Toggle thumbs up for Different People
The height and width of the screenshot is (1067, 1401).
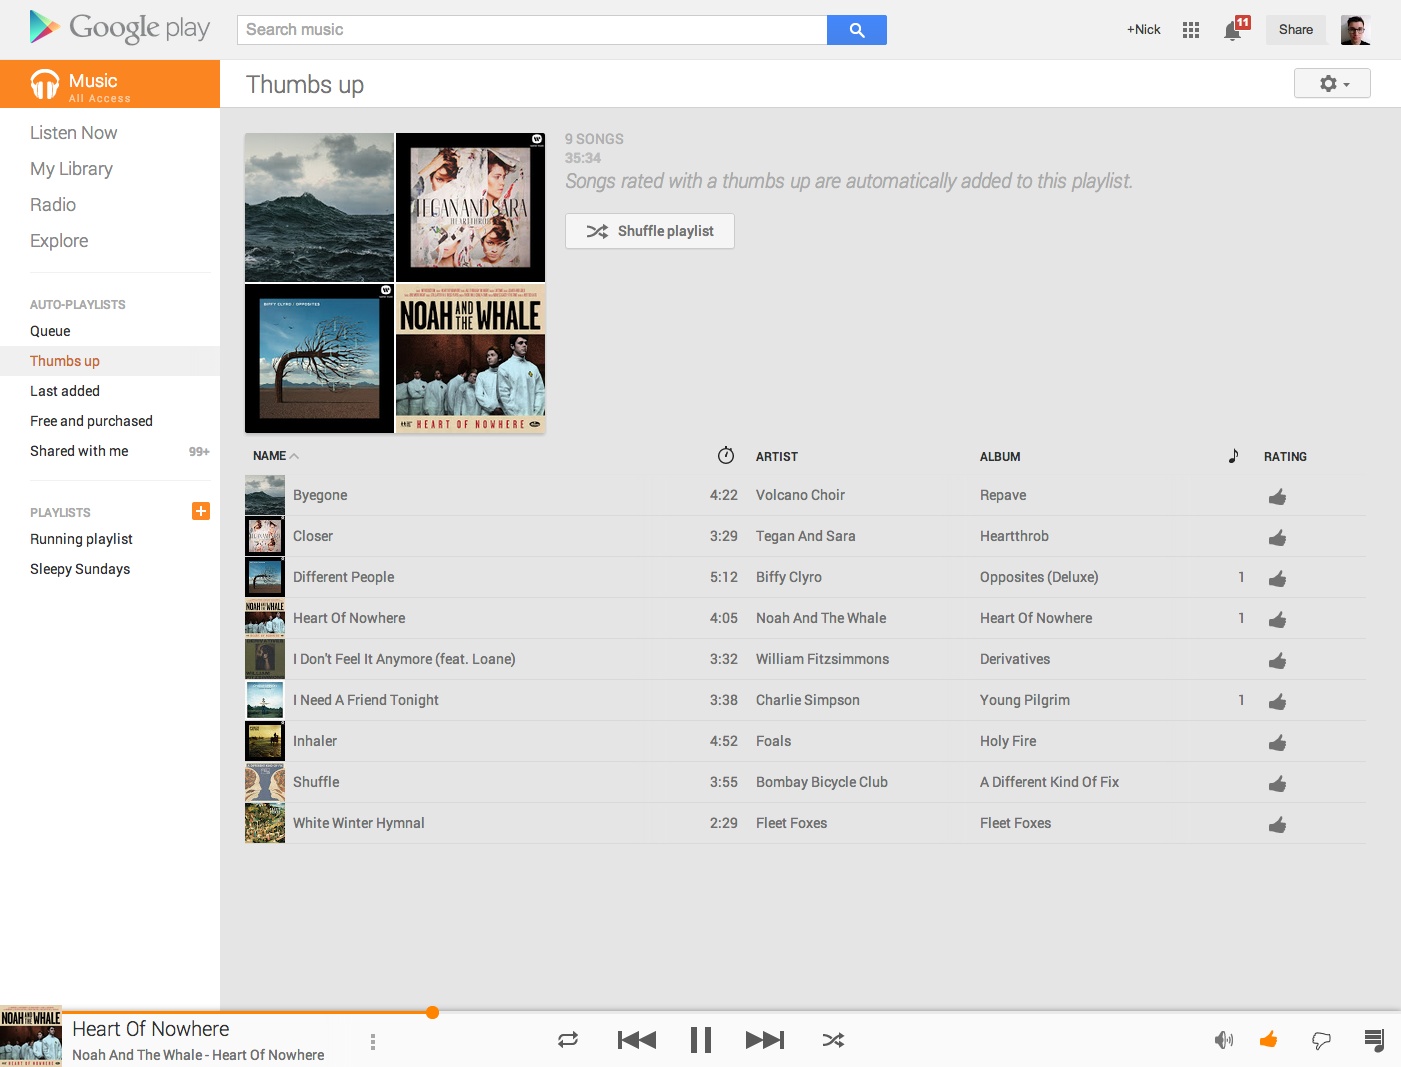[1277, 579]
